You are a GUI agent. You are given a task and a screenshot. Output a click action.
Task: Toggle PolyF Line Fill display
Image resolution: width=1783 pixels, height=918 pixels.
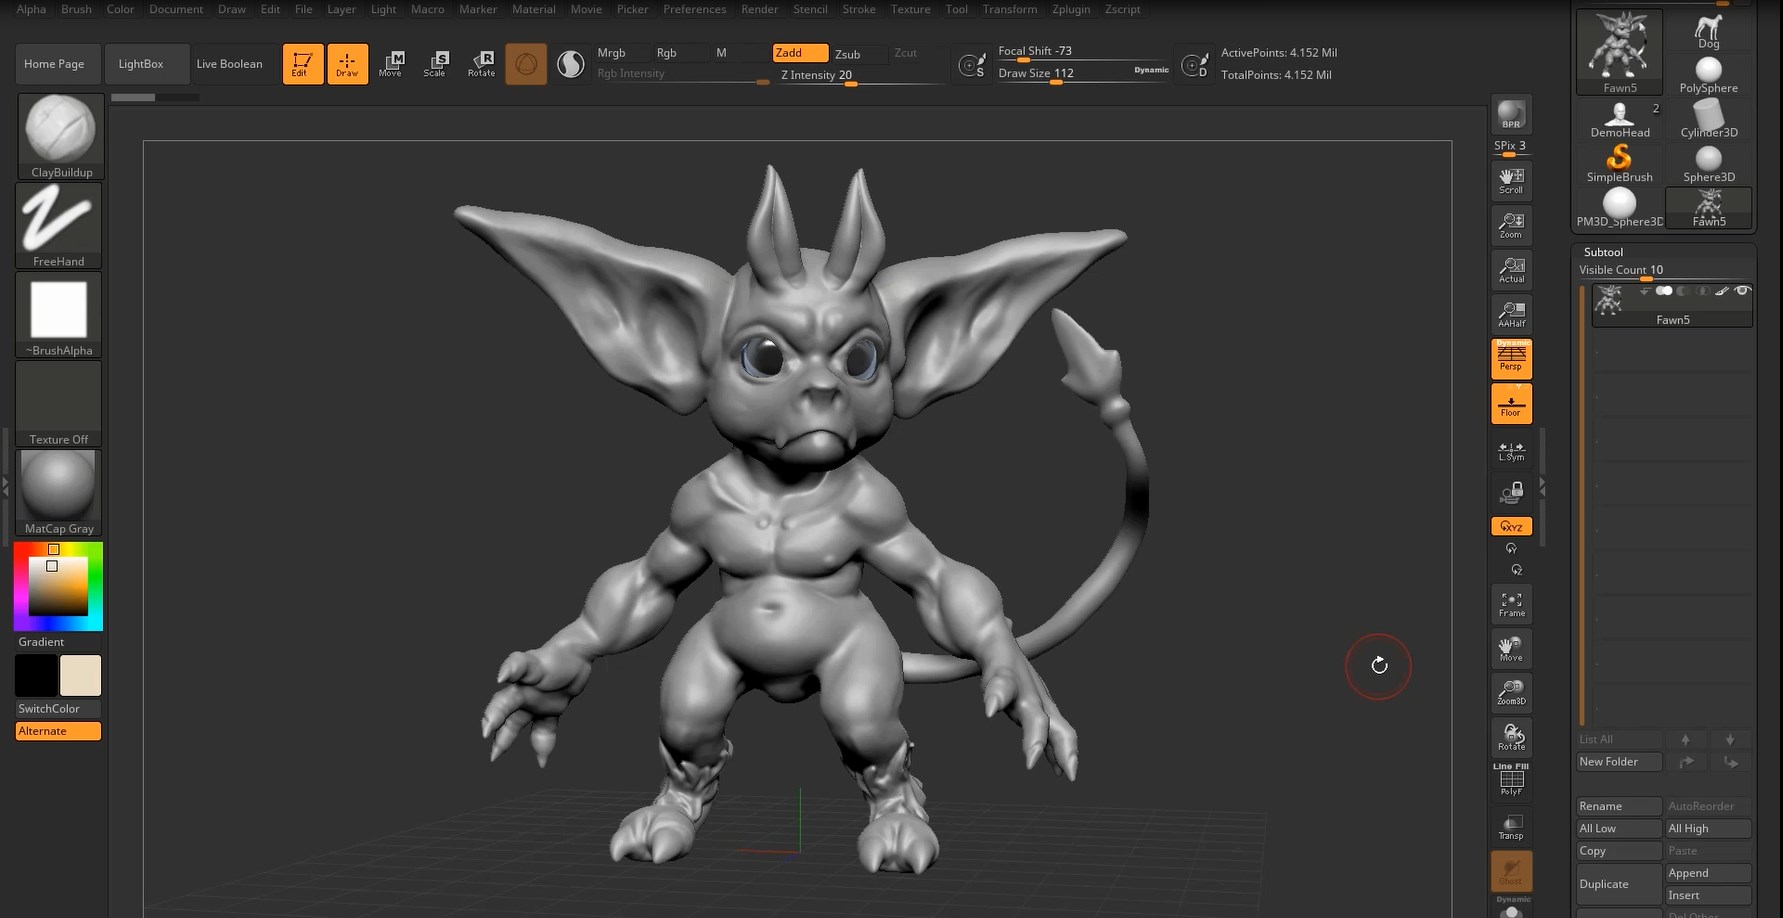1511,780
